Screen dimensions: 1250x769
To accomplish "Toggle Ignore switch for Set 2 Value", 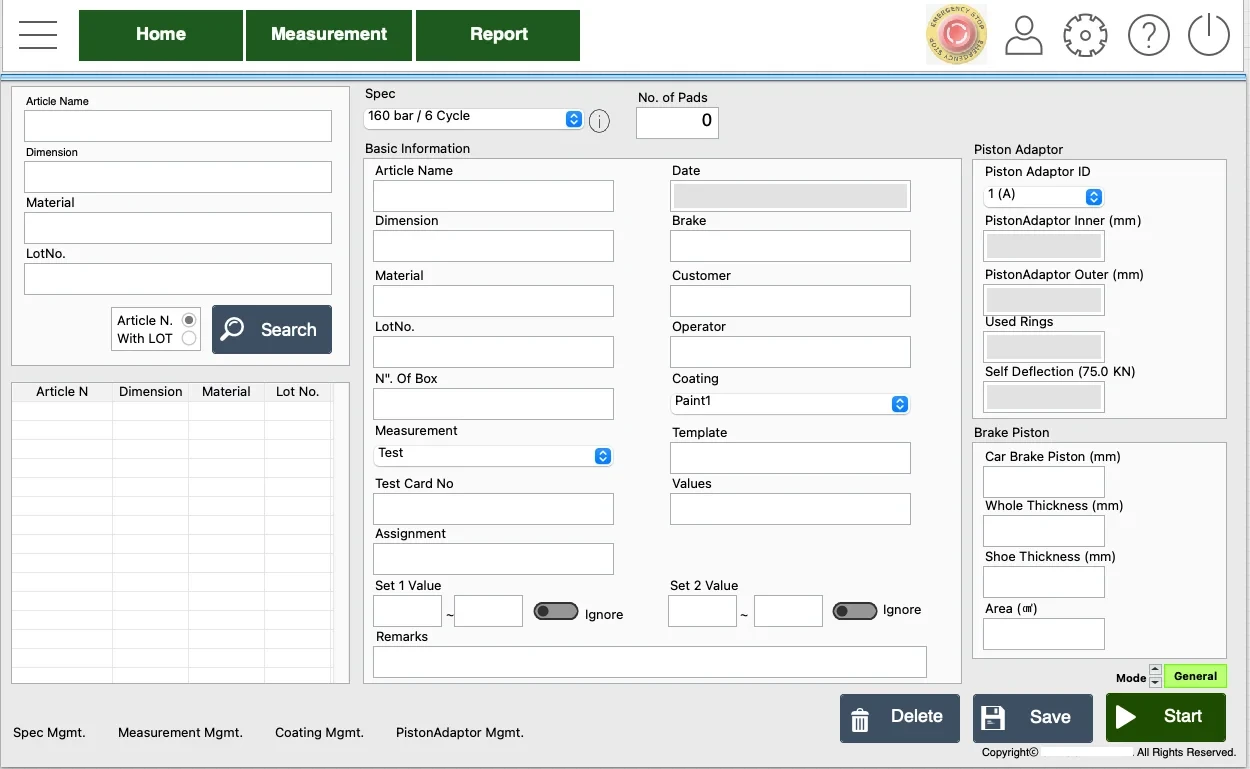I will (854, 611).
